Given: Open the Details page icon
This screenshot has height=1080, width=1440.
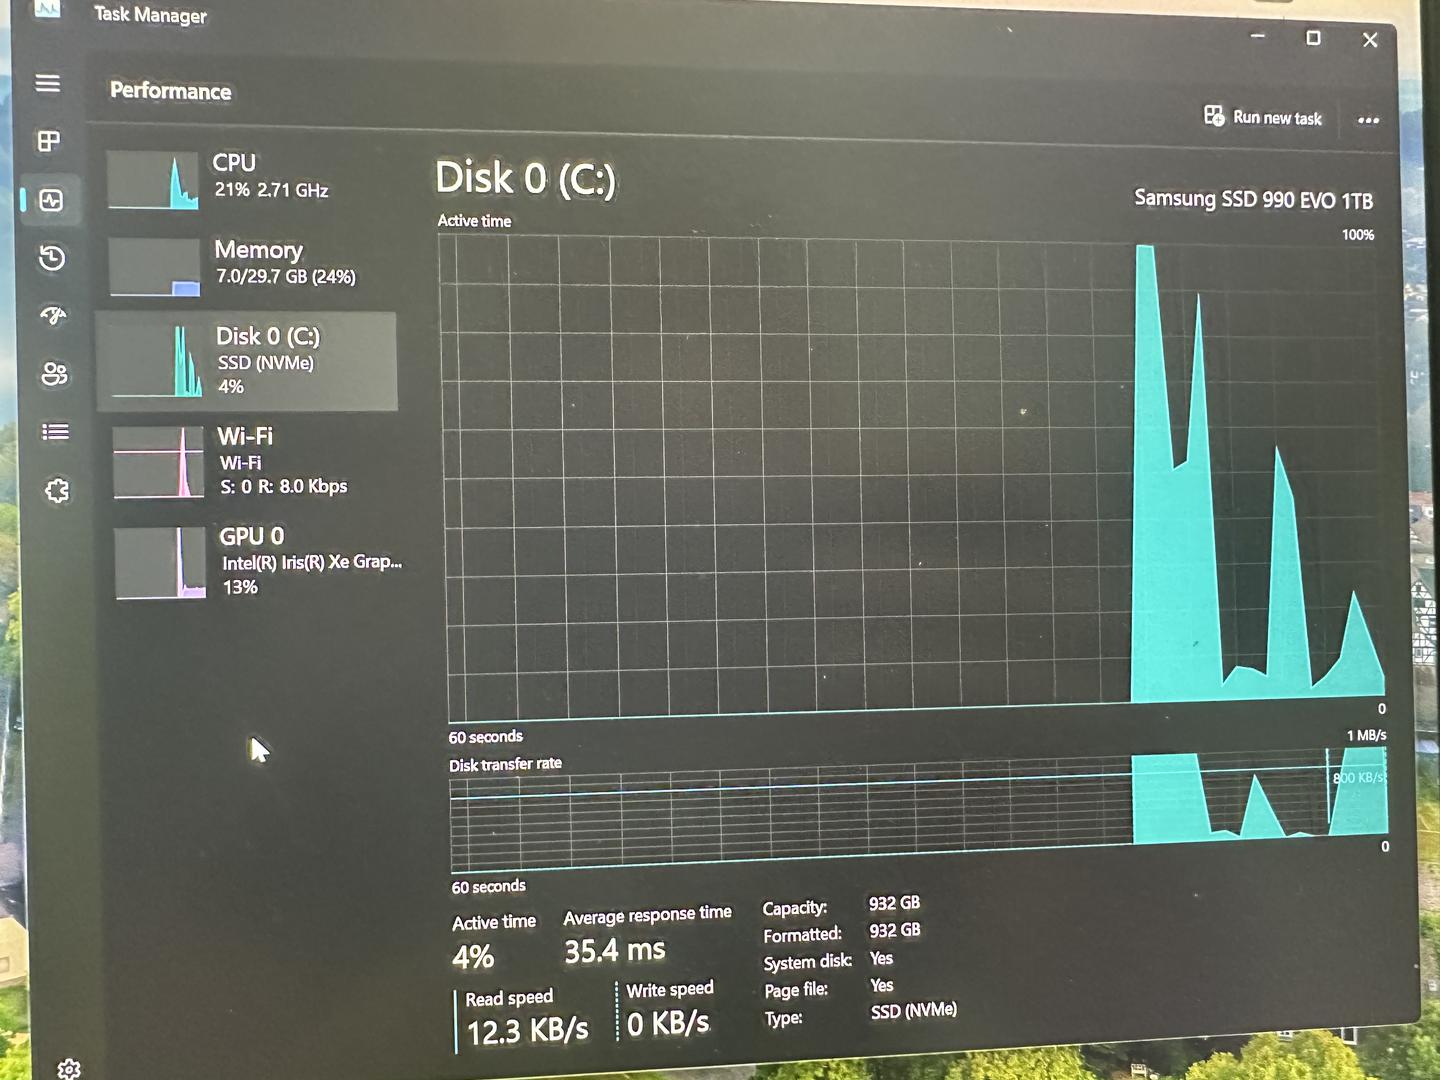Looking at the screenshot, I should [55, 432].
